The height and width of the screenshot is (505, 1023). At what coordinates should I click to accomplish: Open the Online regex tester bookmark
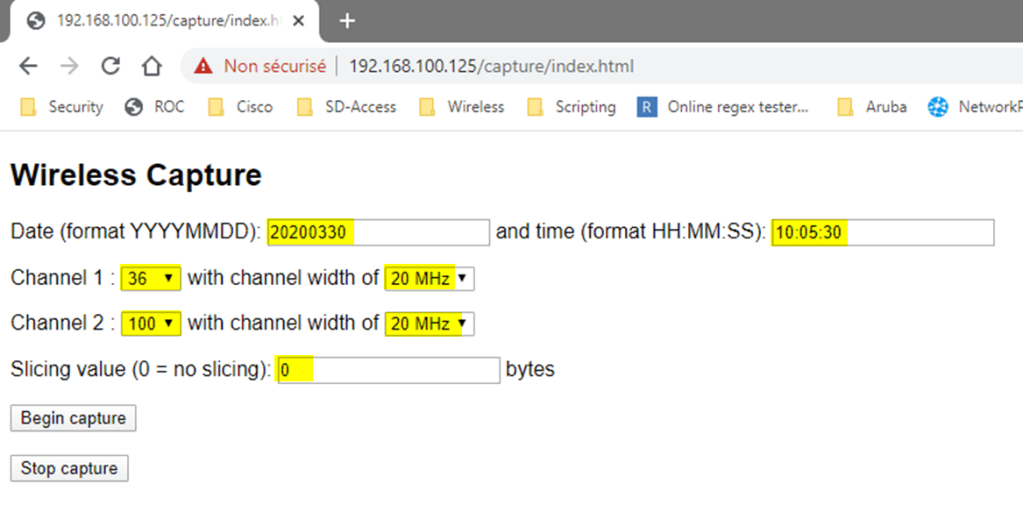tap(723, 107)
